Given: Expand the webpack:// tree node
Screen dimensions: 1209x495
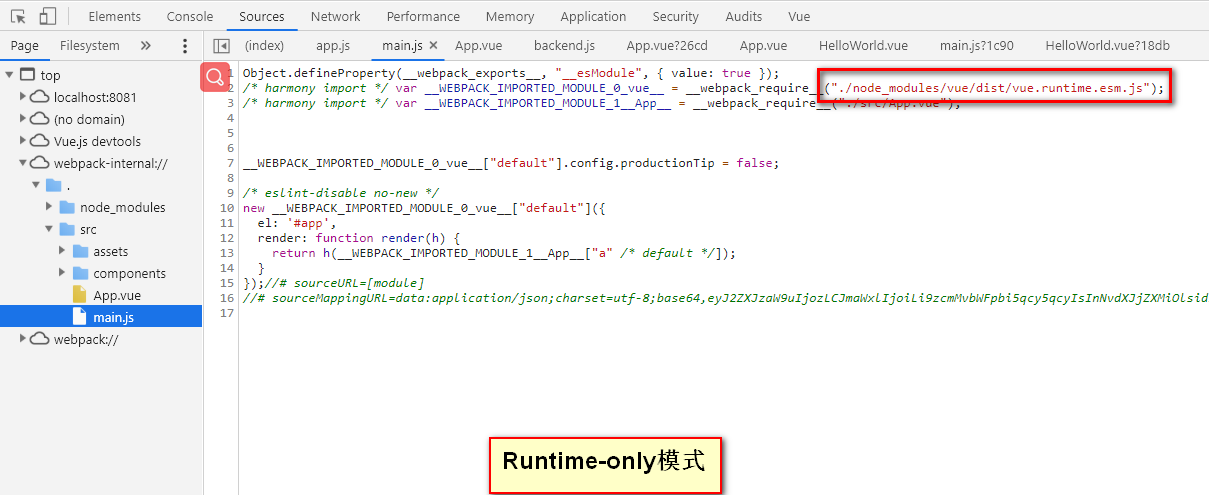Looking at the screenshot, I should [x=23, y=339].
